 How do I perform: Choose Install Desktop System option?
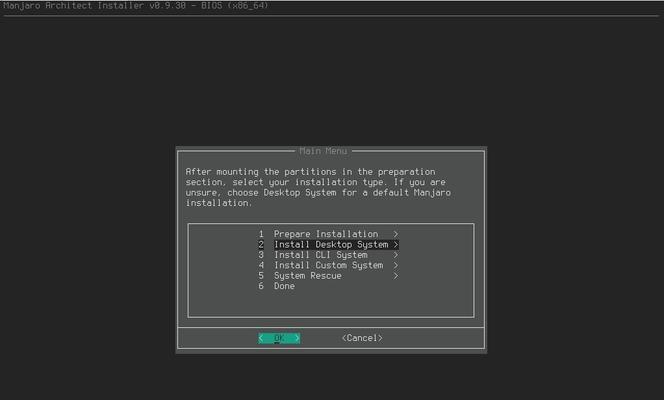[x=331, y=245]
